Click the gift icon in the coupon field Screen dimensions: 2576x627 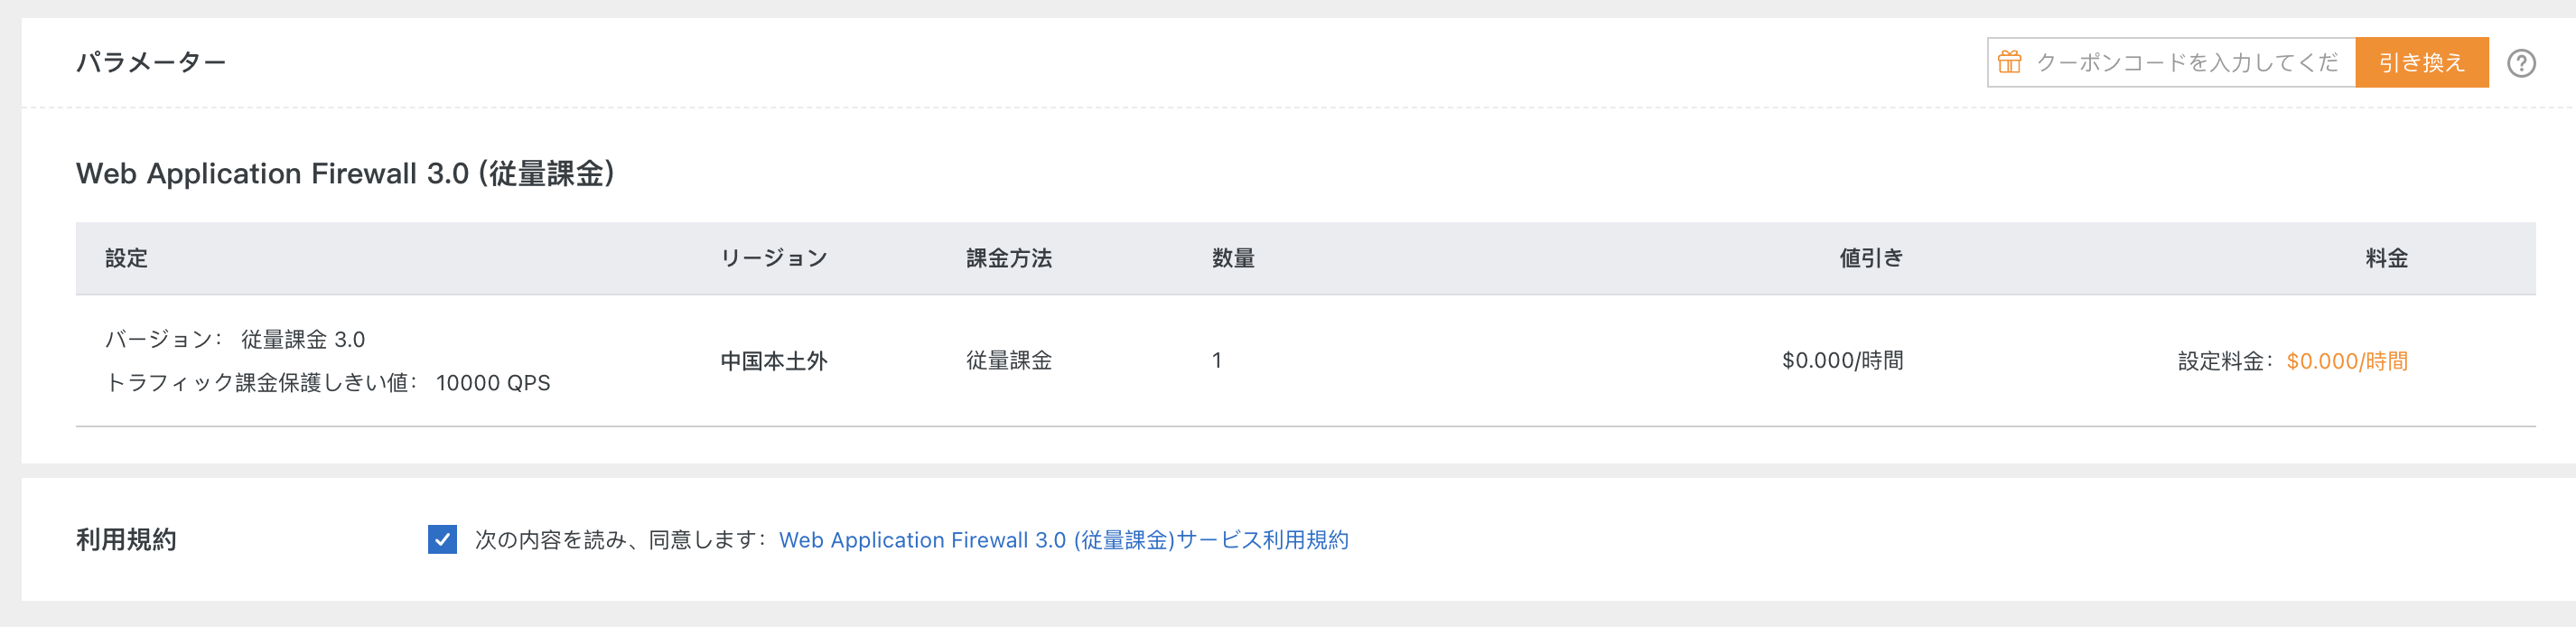click(2009, 61)
